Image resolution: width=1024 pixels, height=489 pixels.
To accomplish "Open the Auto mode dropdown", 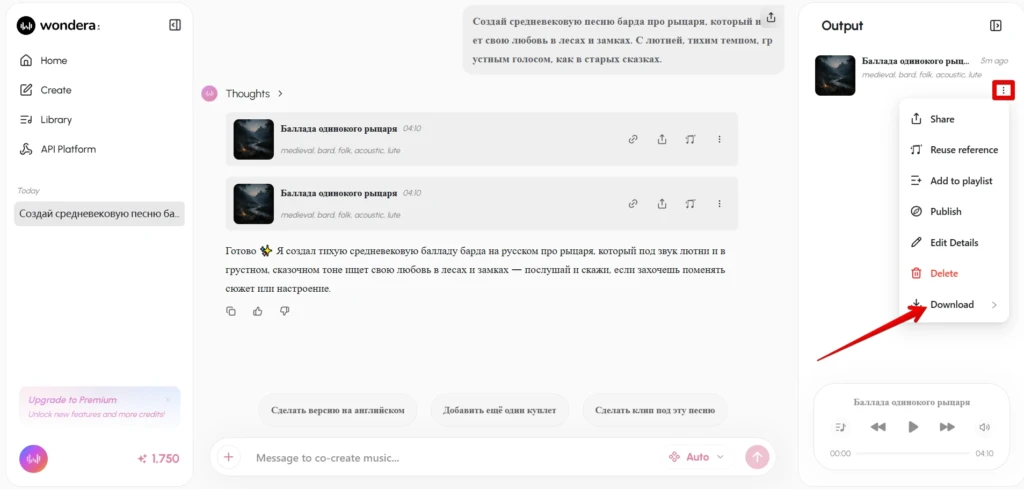I will tap(697, 457).
